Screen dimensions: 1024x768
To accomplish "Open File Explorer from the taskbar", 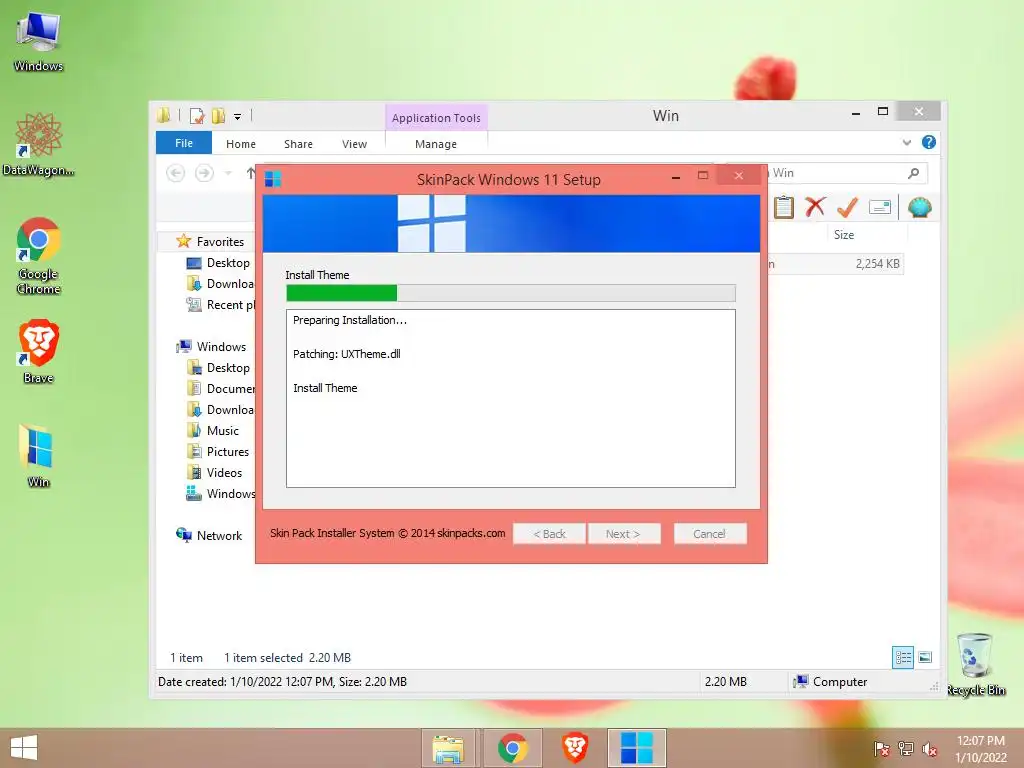I will (448, 748).
